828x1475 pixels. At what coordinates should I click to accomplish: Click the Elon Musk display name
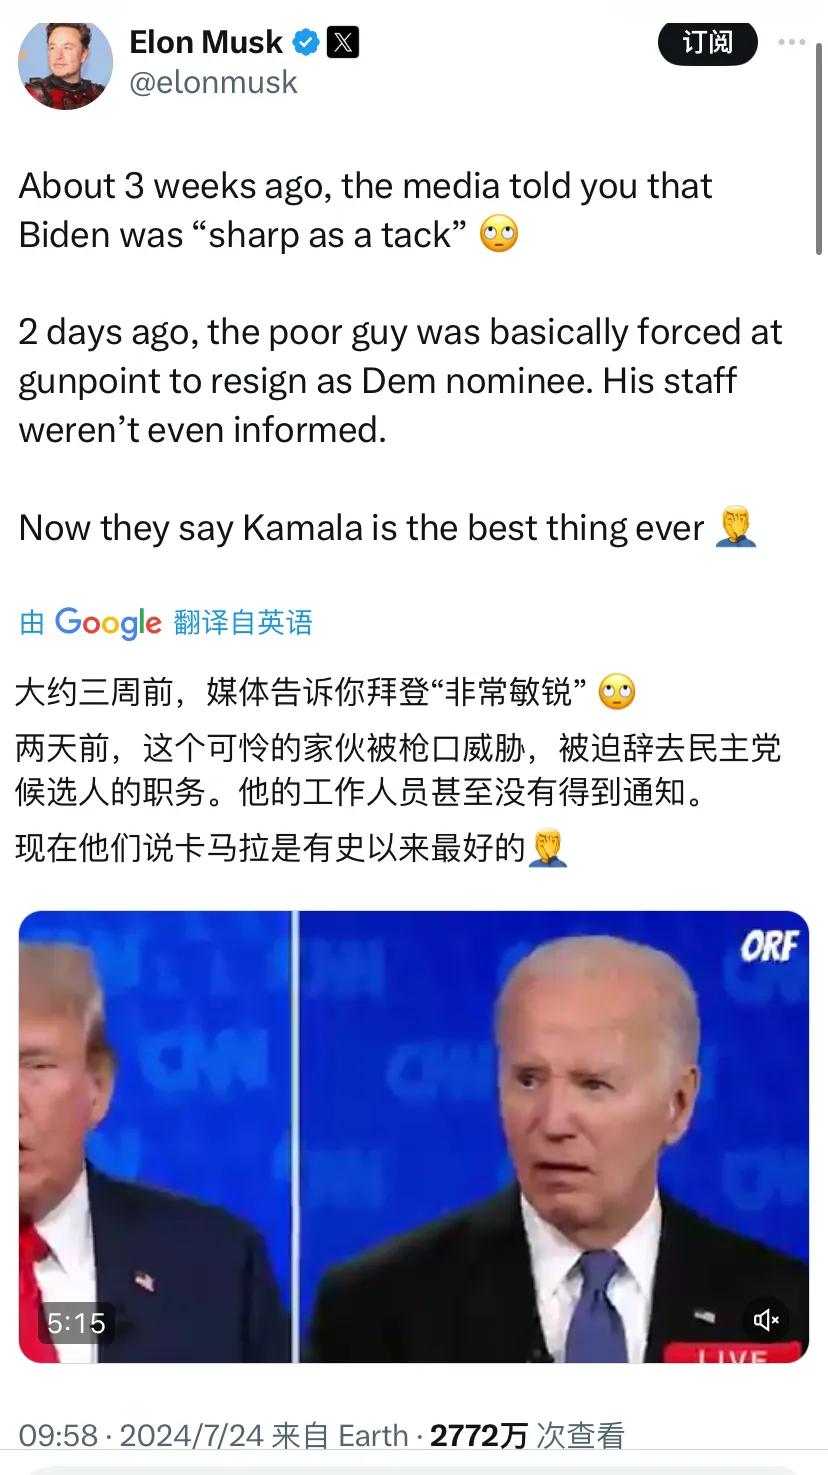pos(206,42)
